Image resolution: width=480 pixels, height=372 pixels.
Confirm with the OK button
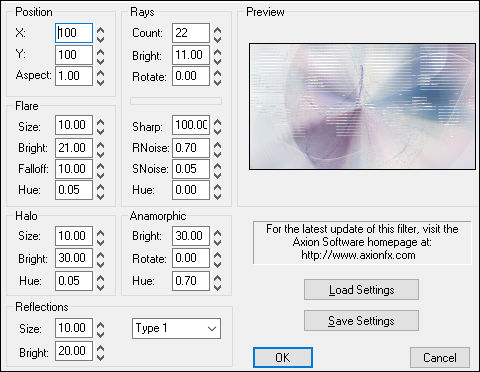click(283, 358)
